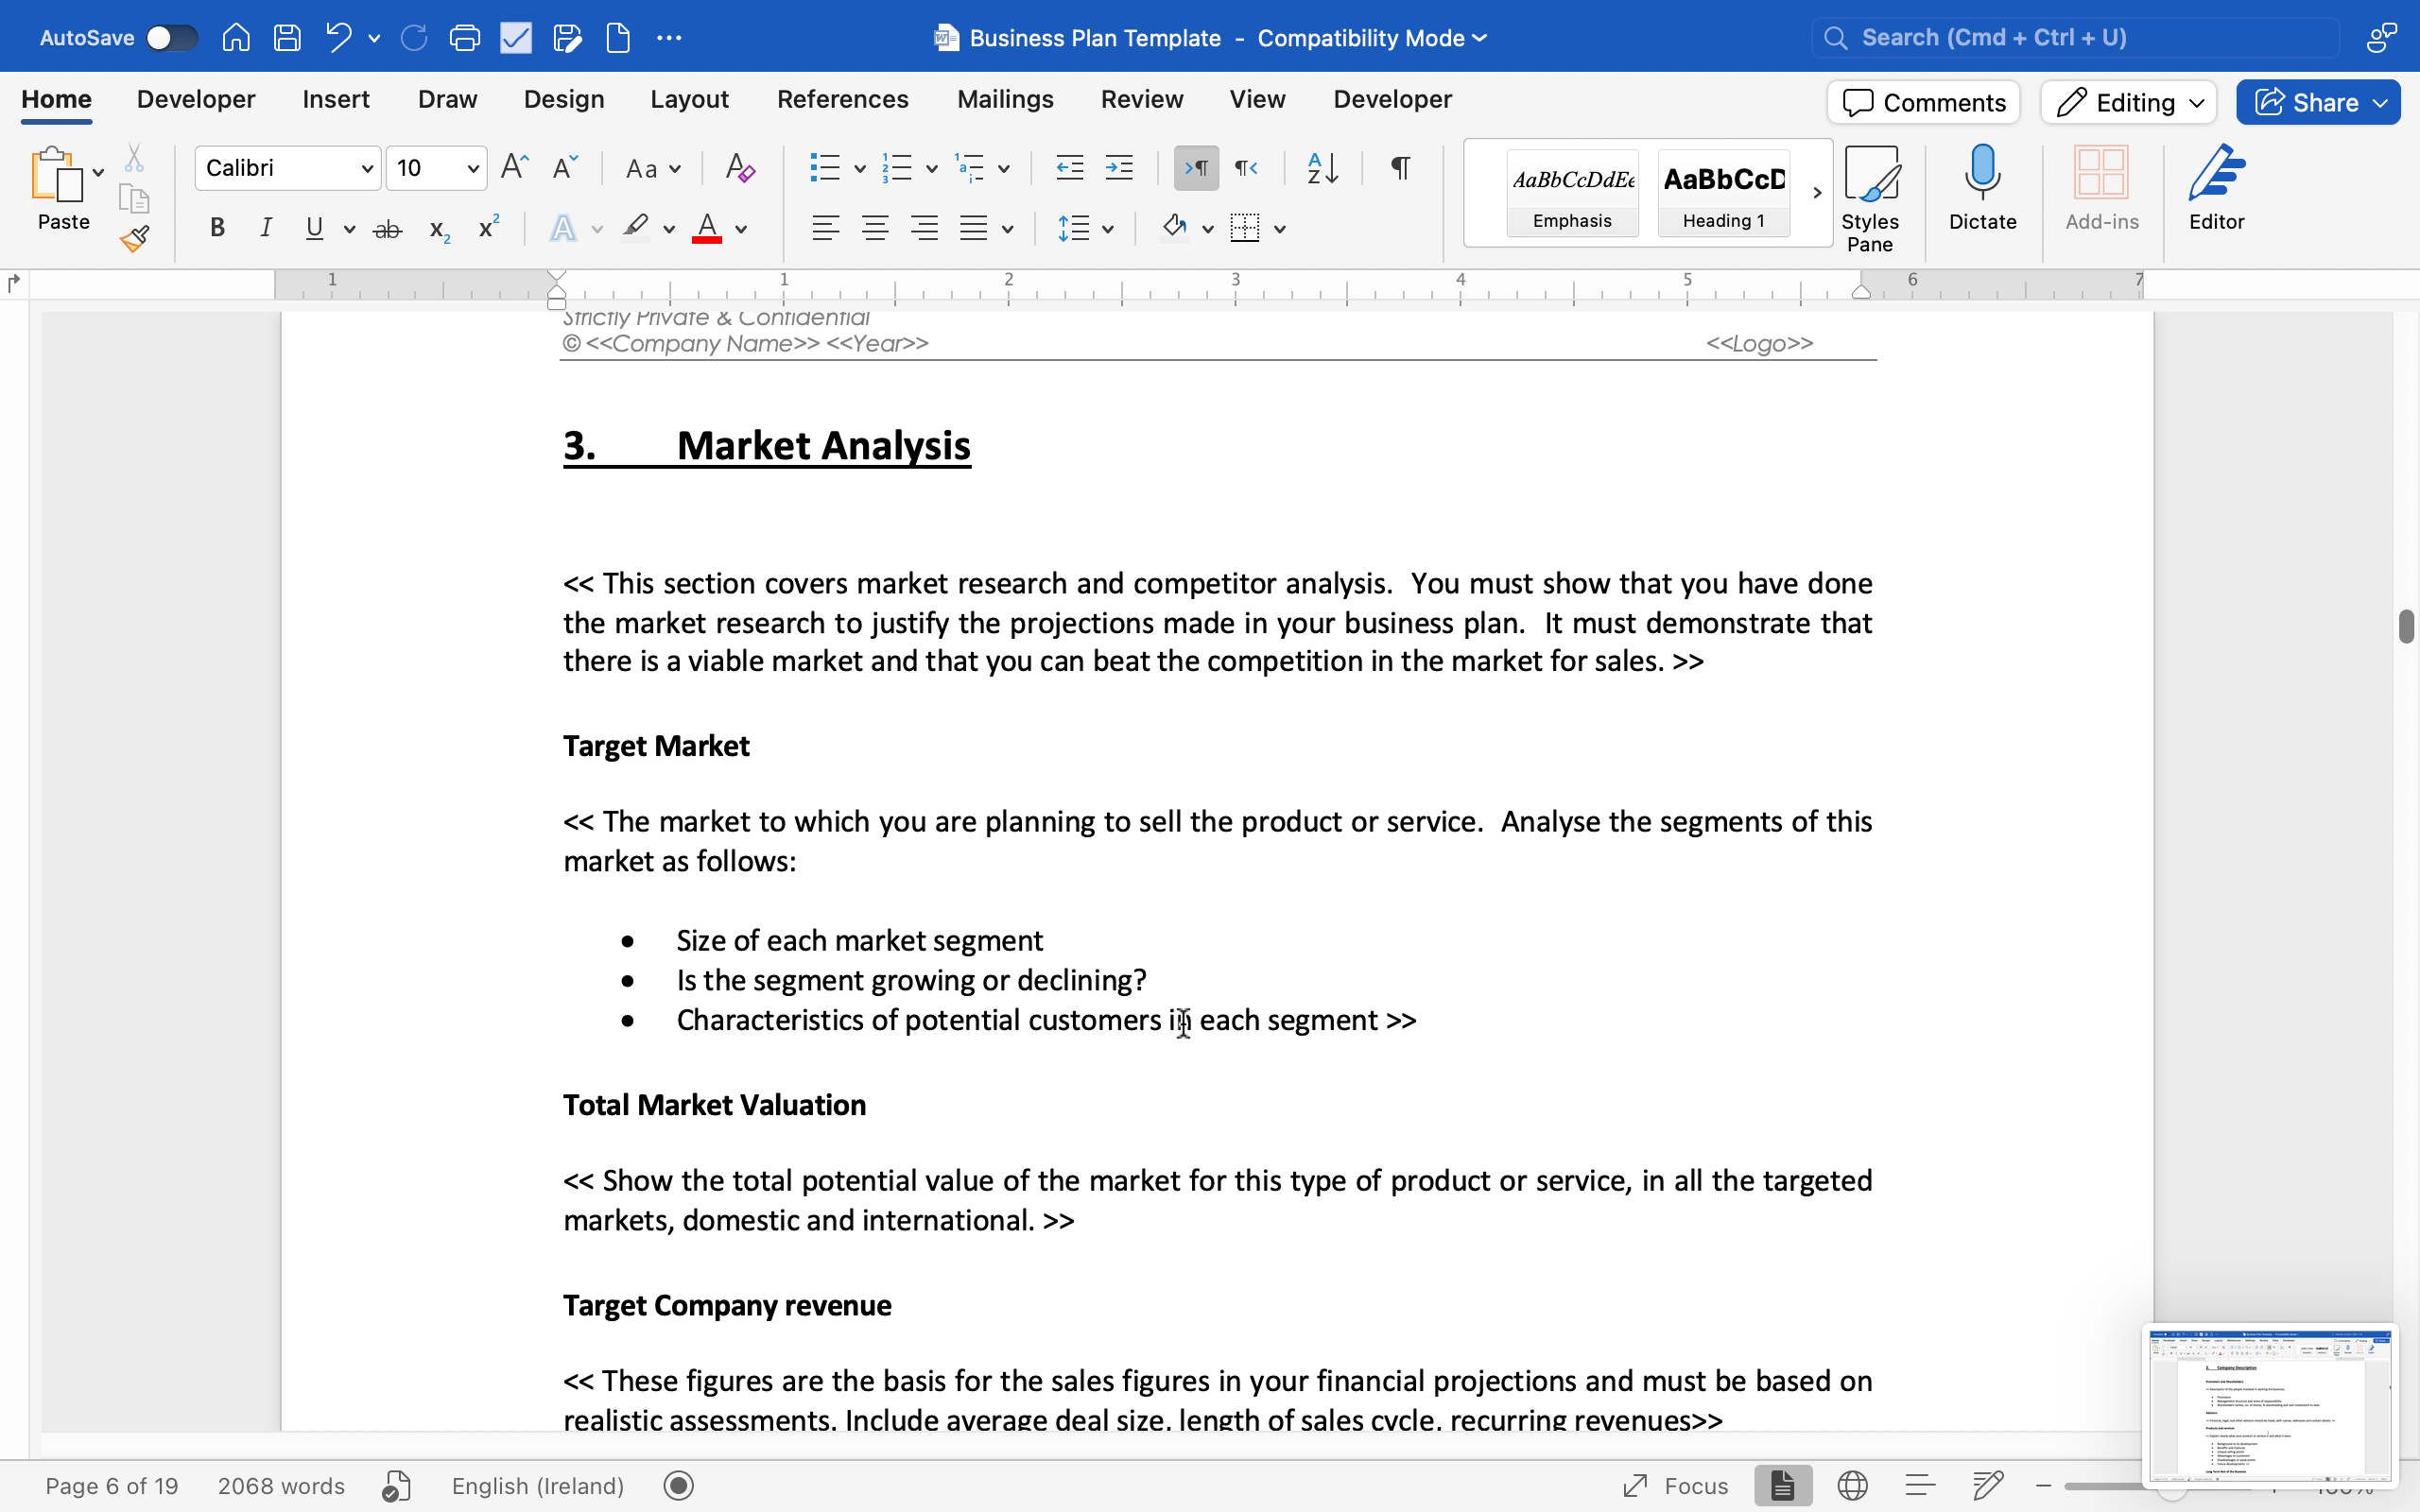Center align text button
The height and width of the screenshot is (1512, 2420).
pos(875,229)
